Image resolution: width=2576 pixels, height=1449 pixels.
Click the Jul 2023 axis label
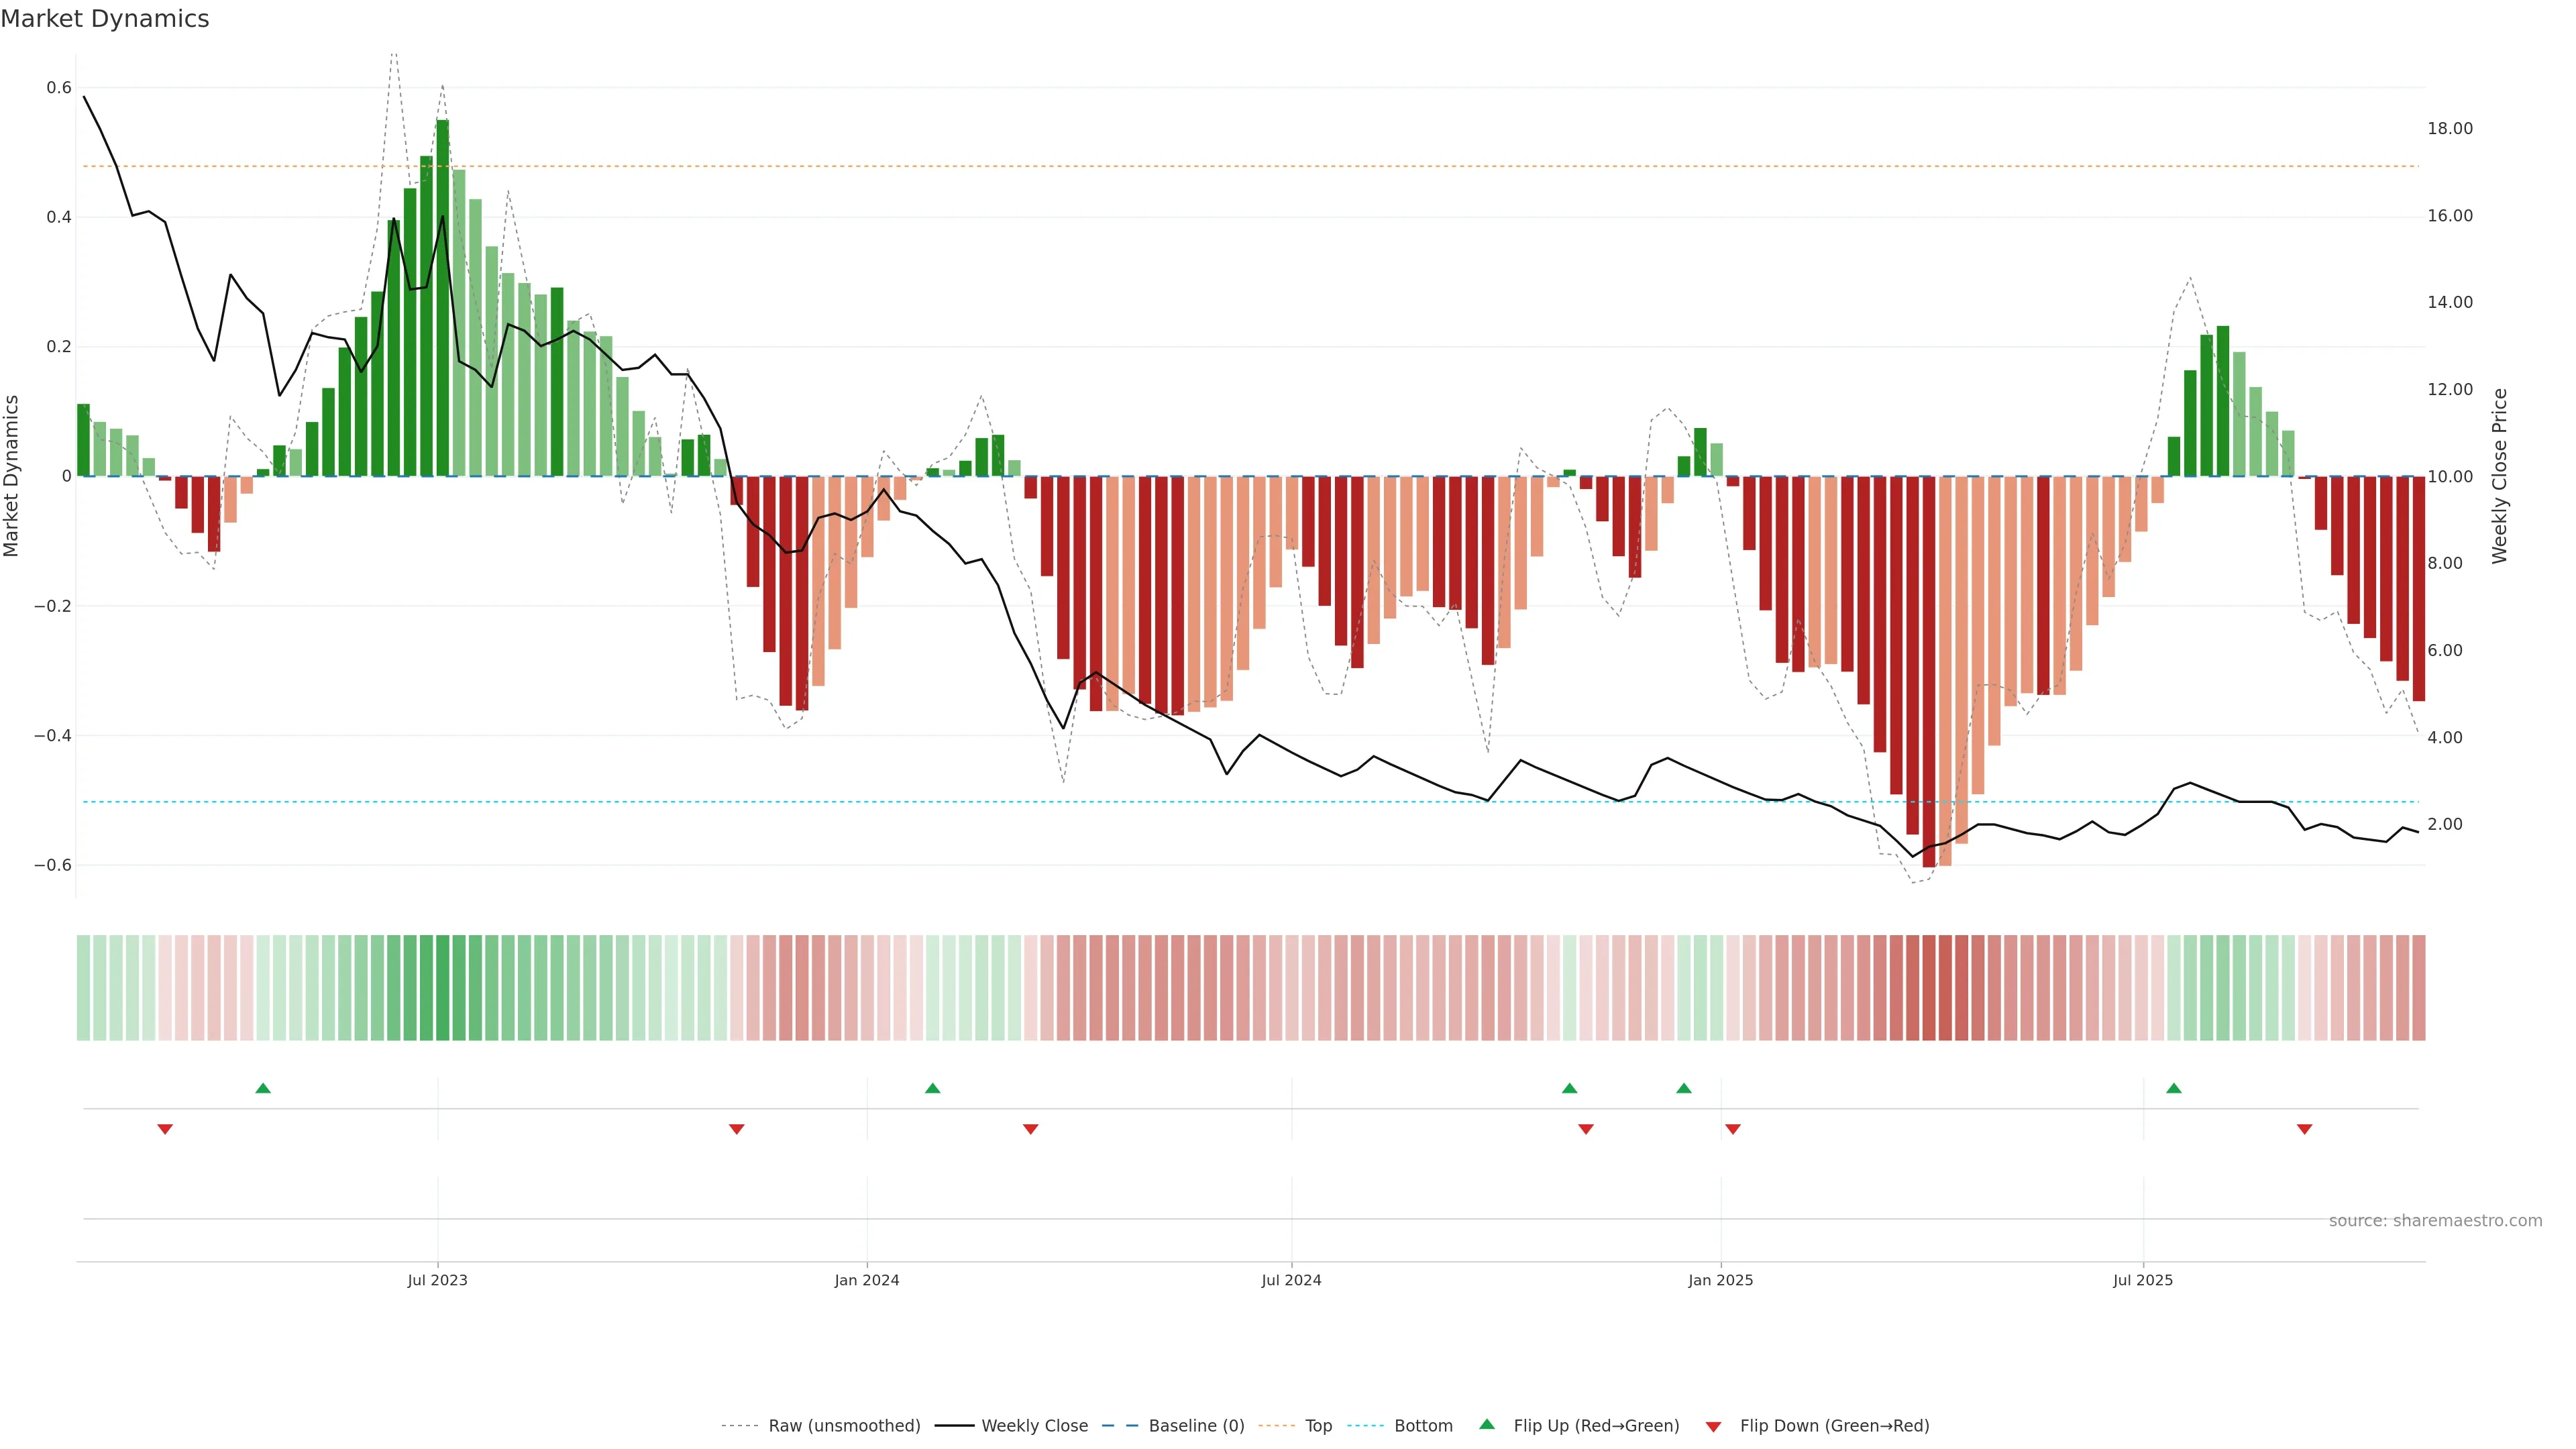437,1280
